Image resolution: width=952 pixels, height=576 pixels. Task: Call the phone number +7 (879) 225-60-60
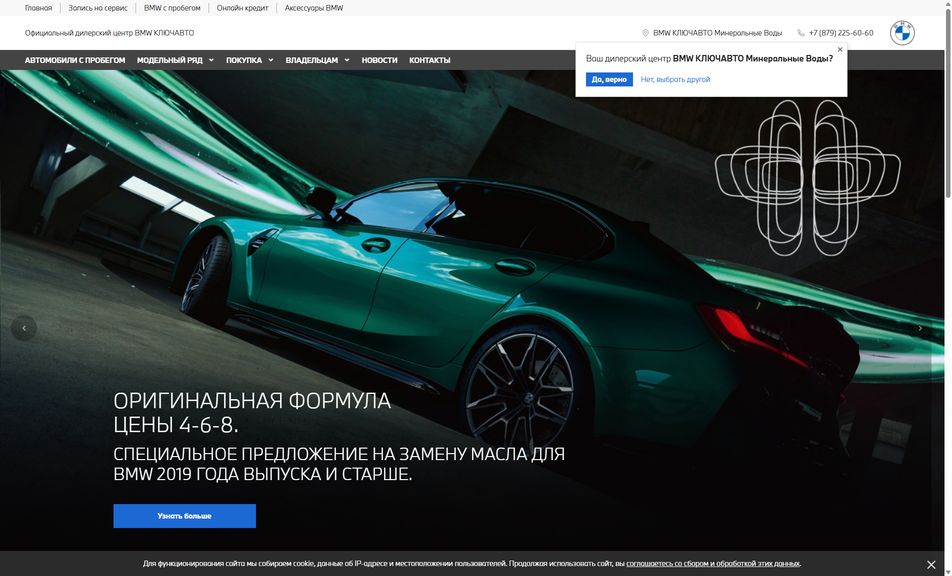coord(841,33)
